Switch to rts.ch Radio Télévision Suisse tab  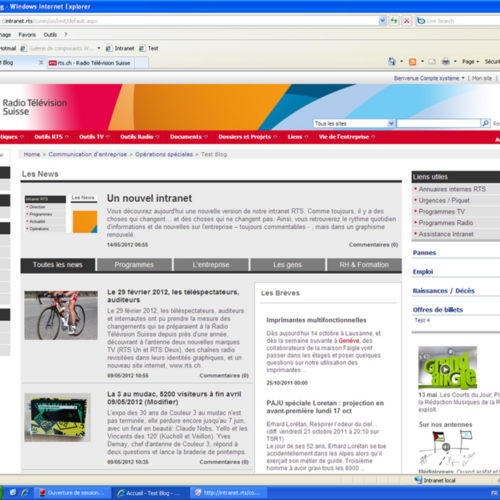pyautogui.click(x=90, y=63)
